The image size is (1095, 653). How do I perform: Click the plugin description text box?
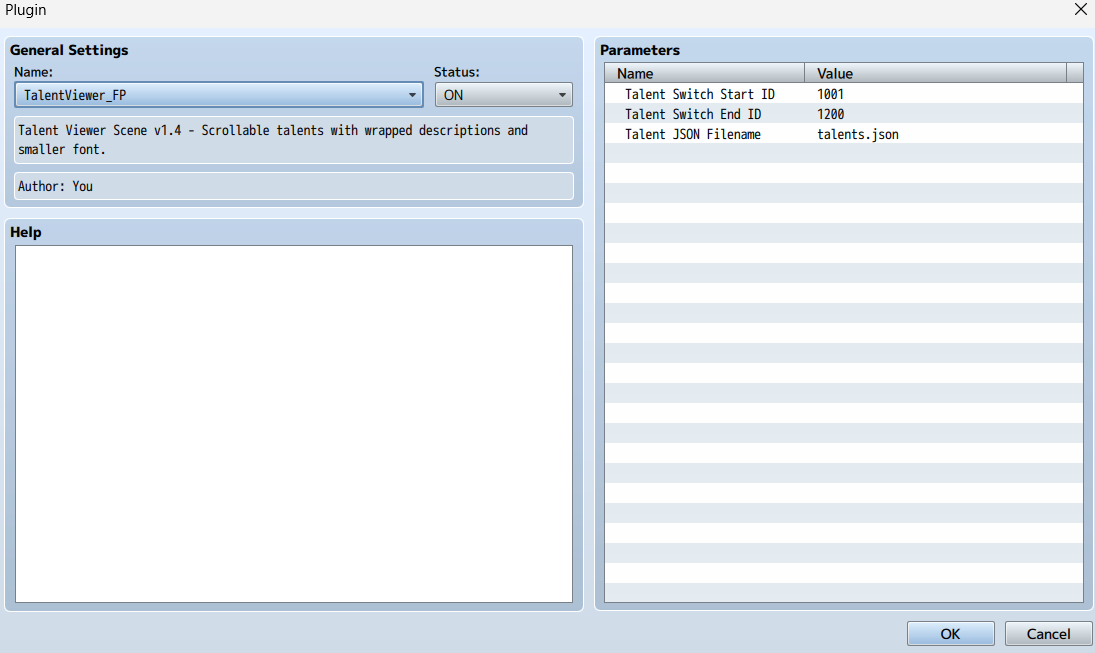click(x=293, y=140)
